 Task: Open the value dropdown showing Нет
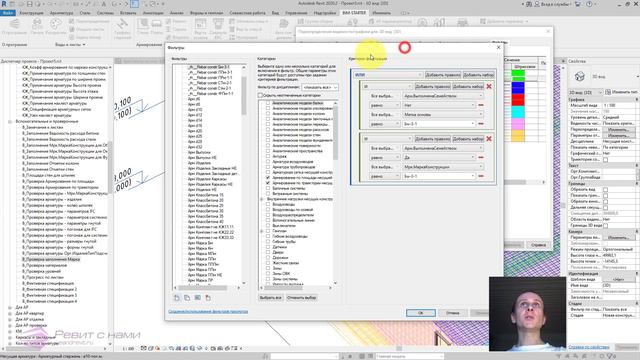[x=439, y=105]
